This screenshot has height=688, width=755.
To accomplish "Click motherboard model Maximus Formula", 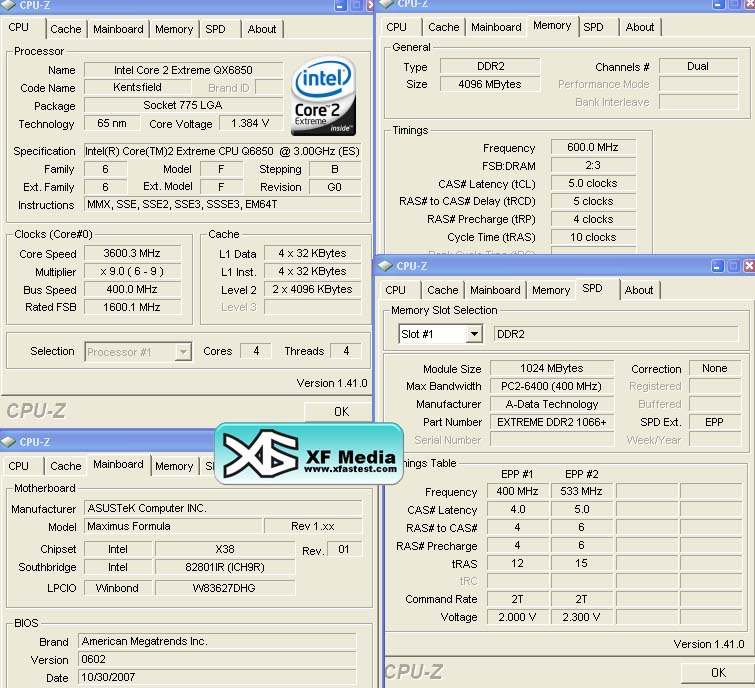I will (173, 526).
